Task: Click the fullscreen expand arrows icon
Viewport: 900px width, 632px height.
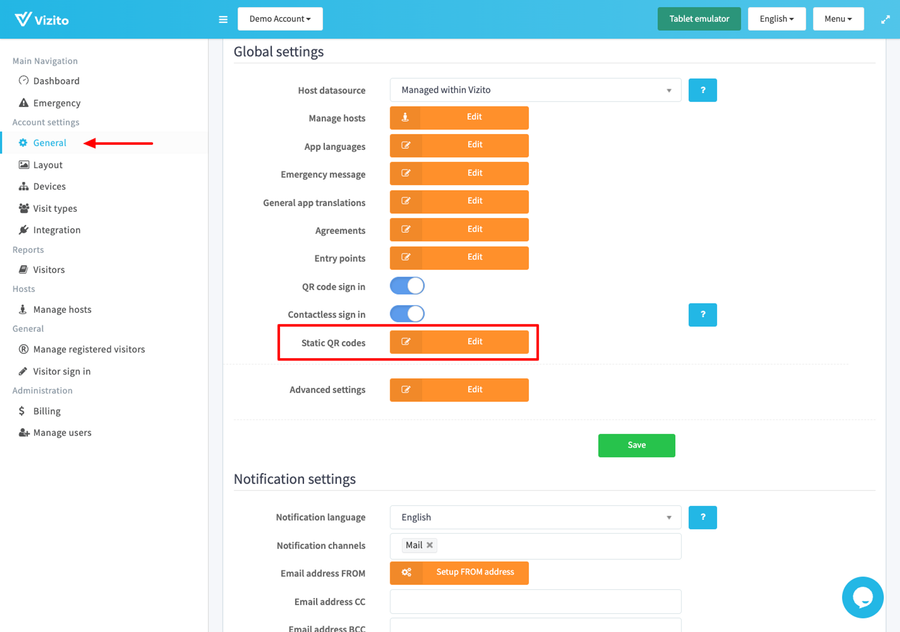Action: pos(885,19)
